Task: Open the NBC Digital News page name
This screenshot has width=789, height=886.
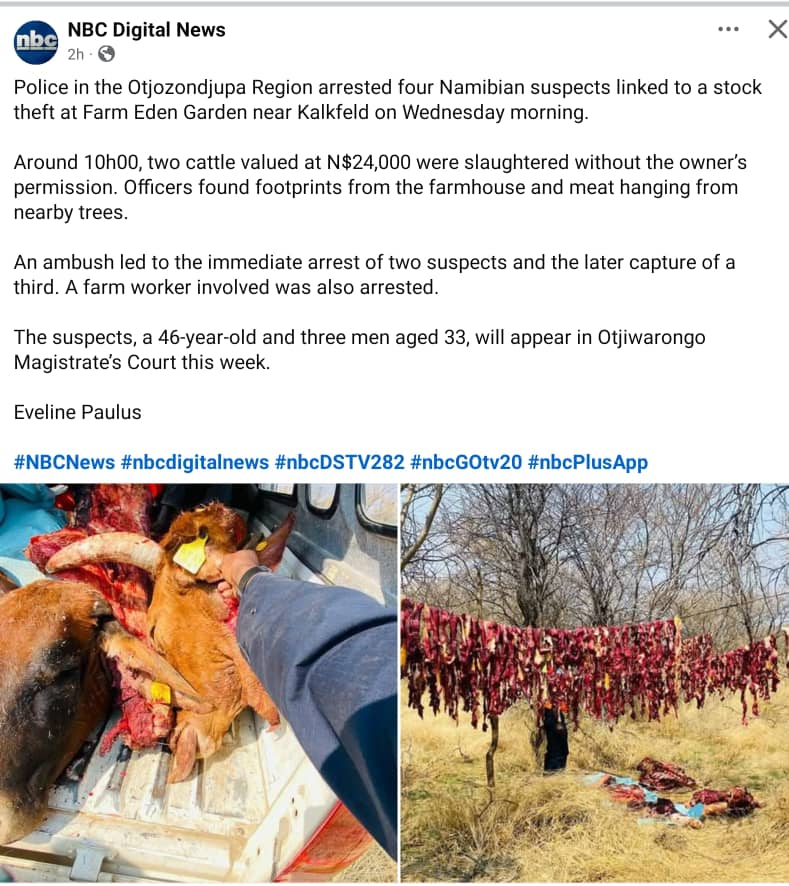Action: (146, 30)
